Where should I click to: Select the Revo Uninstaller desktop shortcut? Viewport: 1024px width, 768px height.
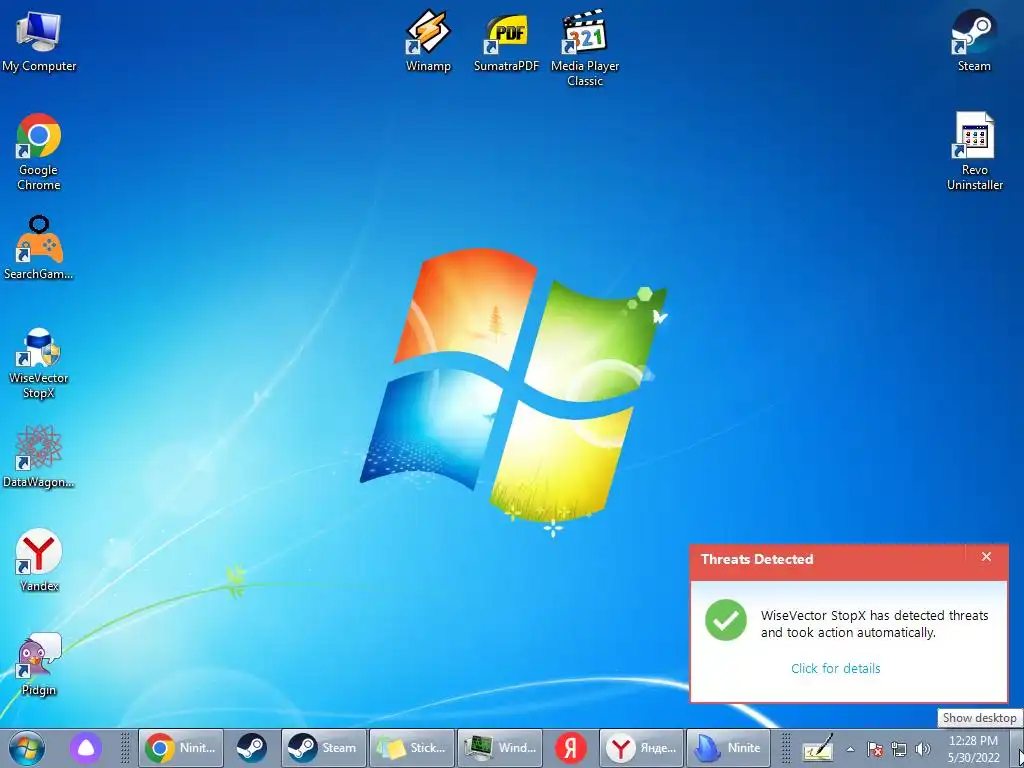click(974, 152)
